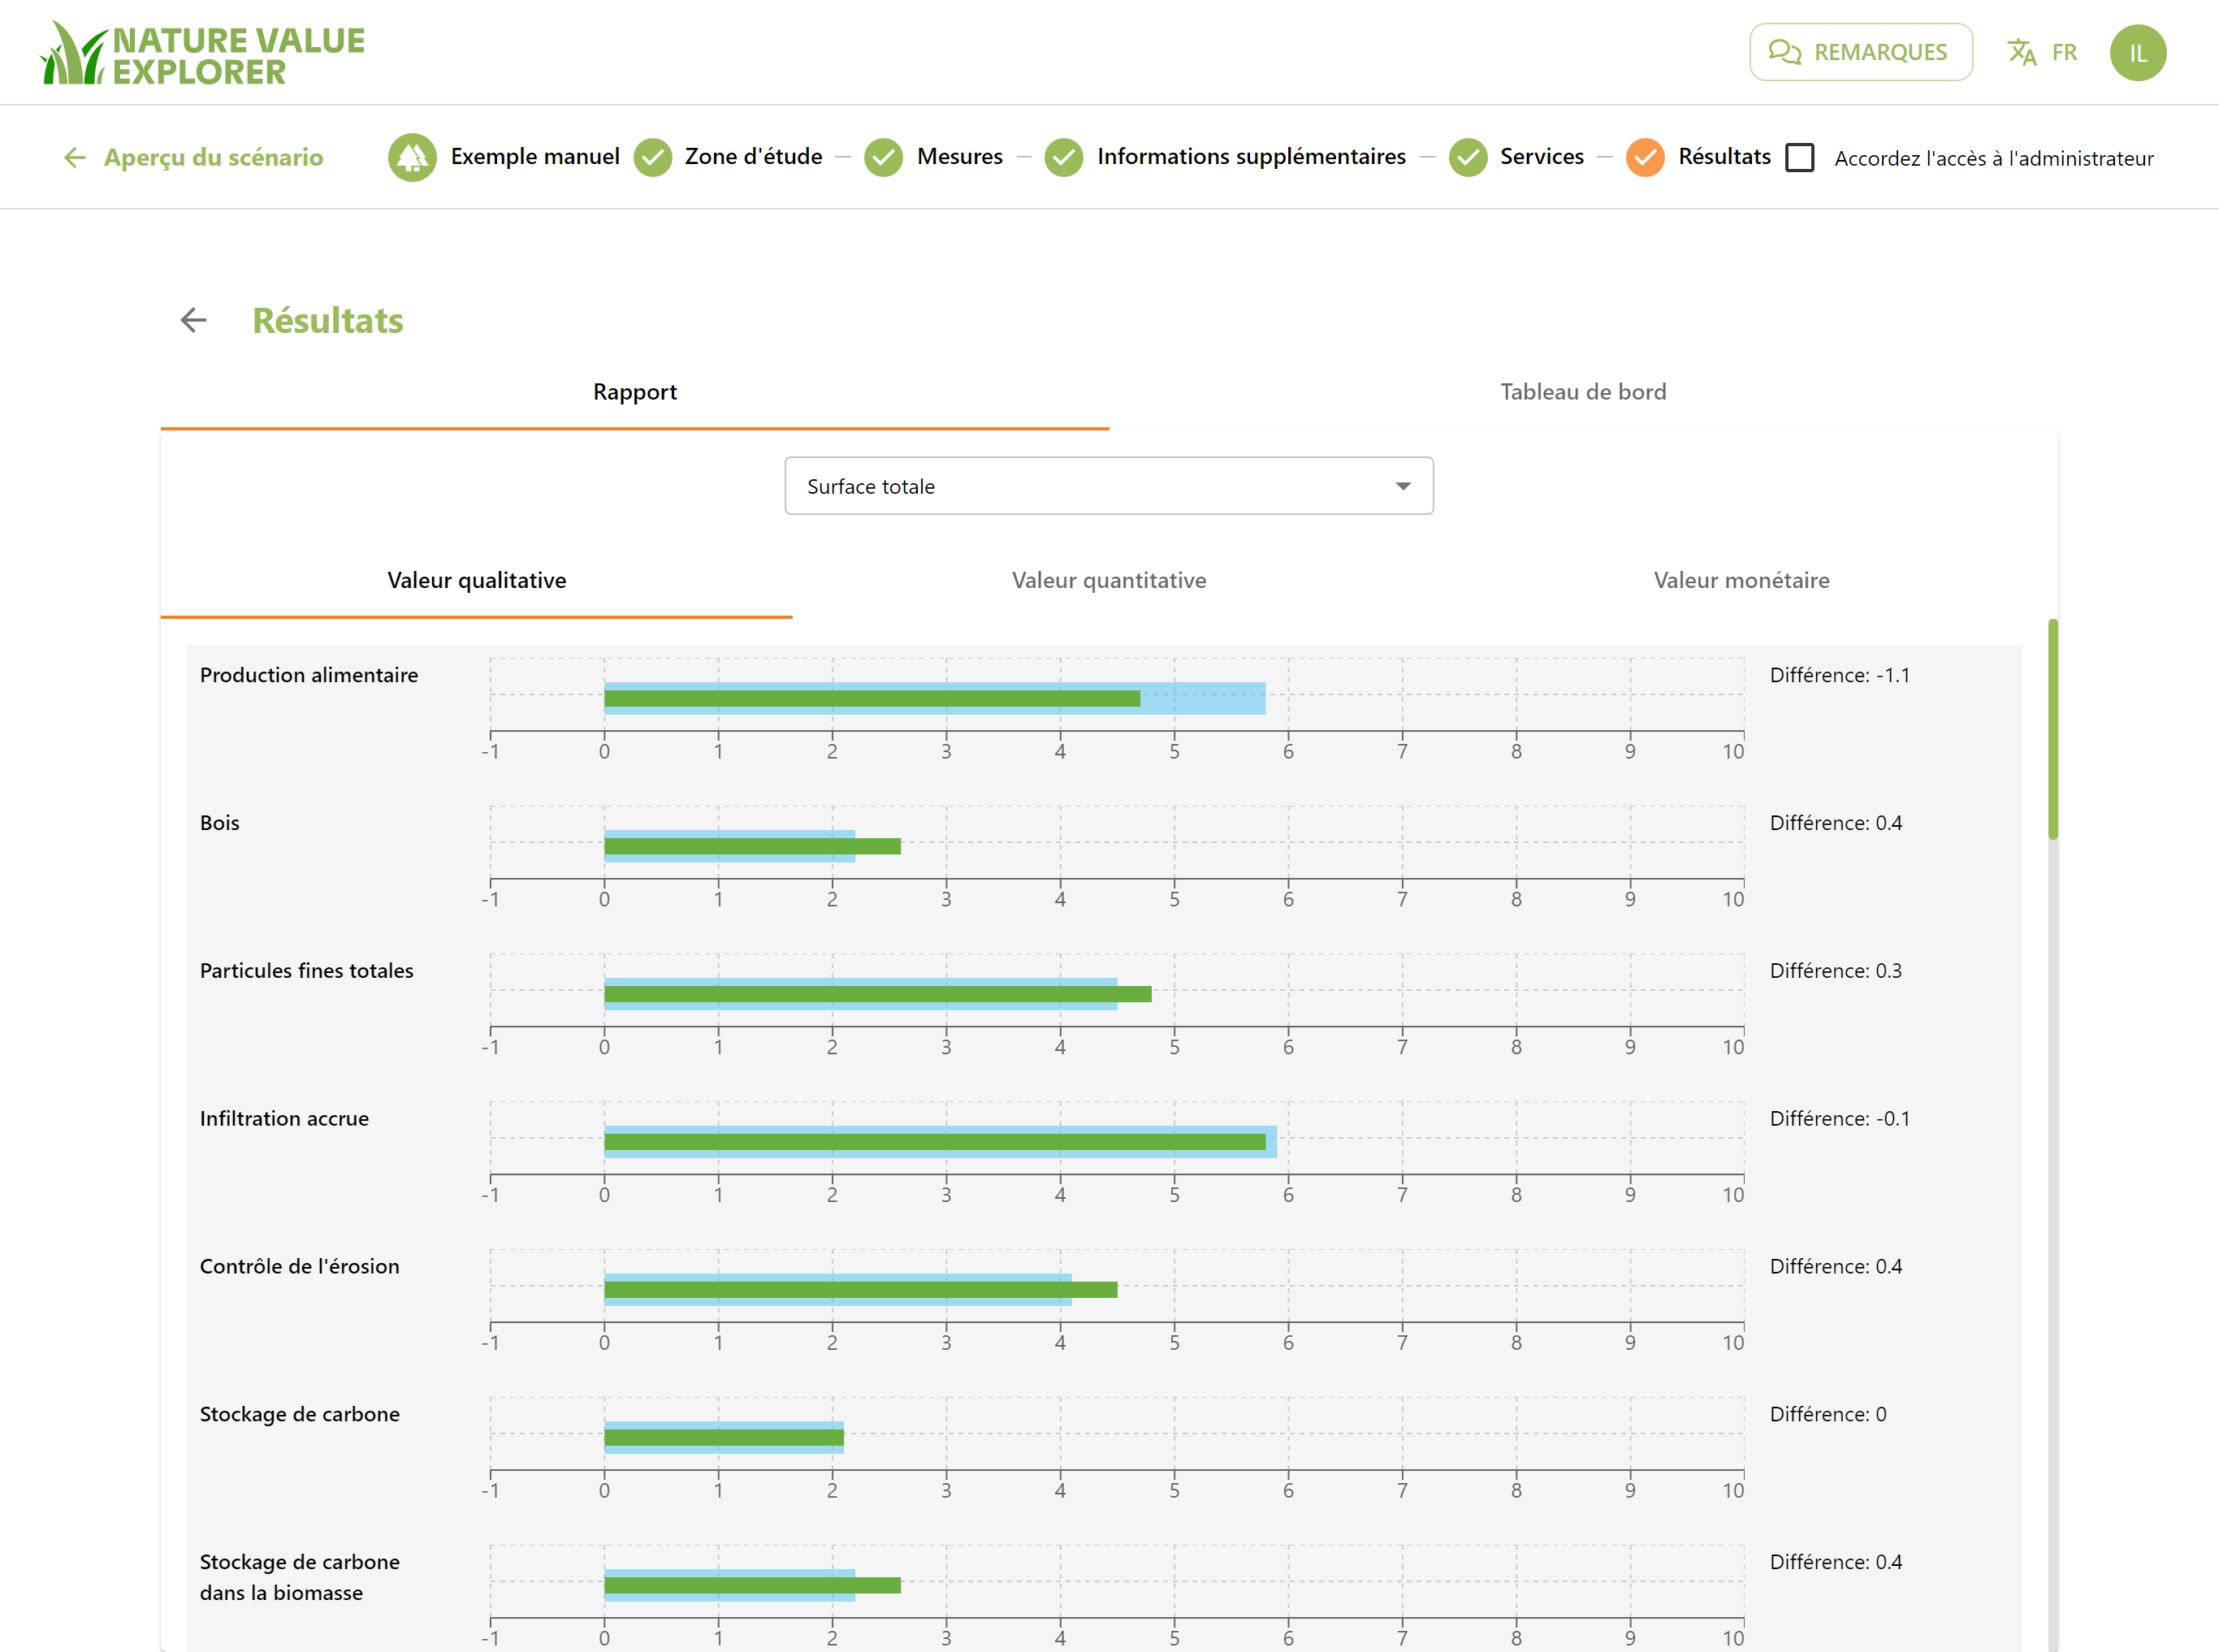Select the Valeur quantitative tab
Screen dimensions: 2219x1652
pyautogui.click(x=1108, y=581)
